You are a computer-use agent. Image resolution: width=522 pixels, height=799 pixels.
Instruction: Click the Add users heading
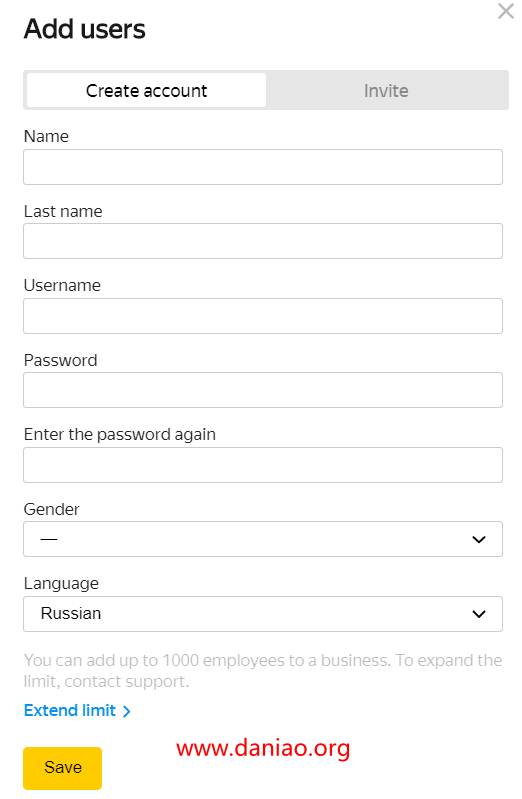pyautogui.click(x=85, y=29)
